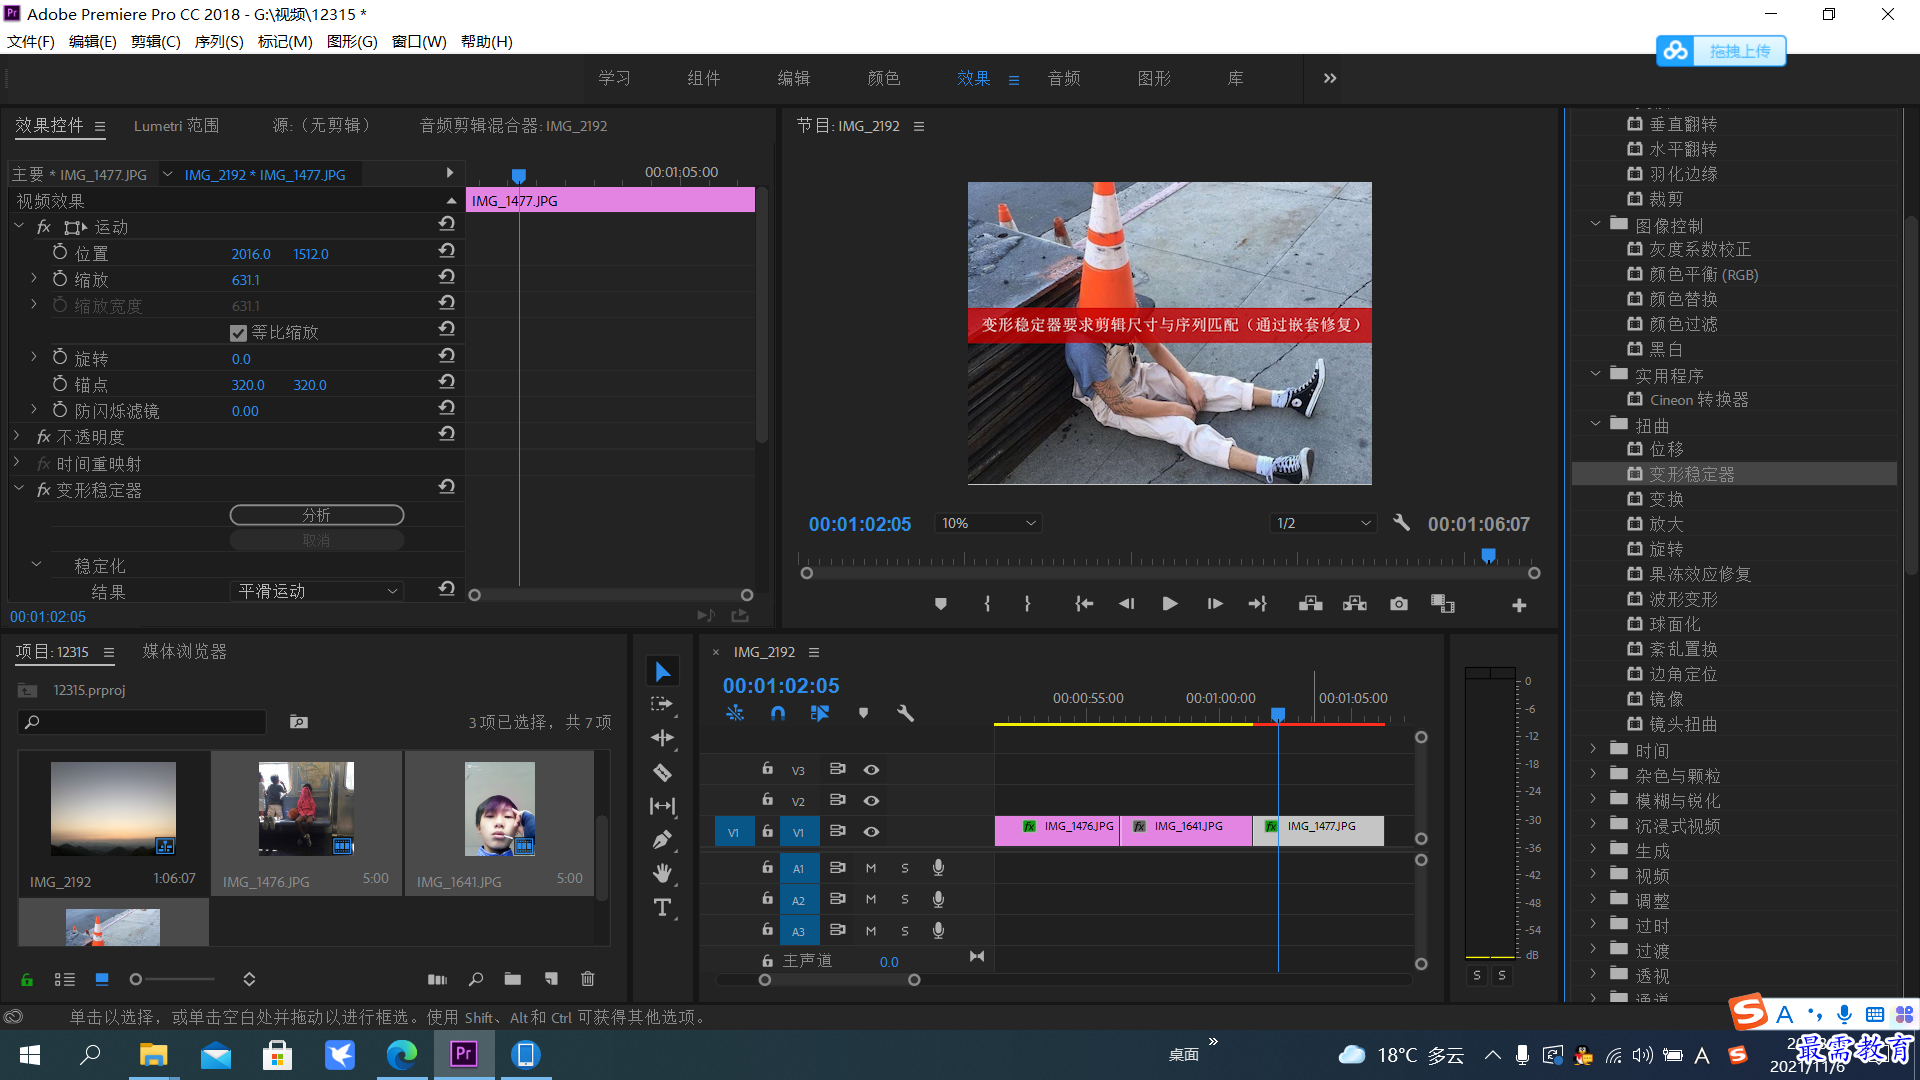Open the Markers menu
Viewport: 1920px width, 1080px height.
[x=285, y=41]
